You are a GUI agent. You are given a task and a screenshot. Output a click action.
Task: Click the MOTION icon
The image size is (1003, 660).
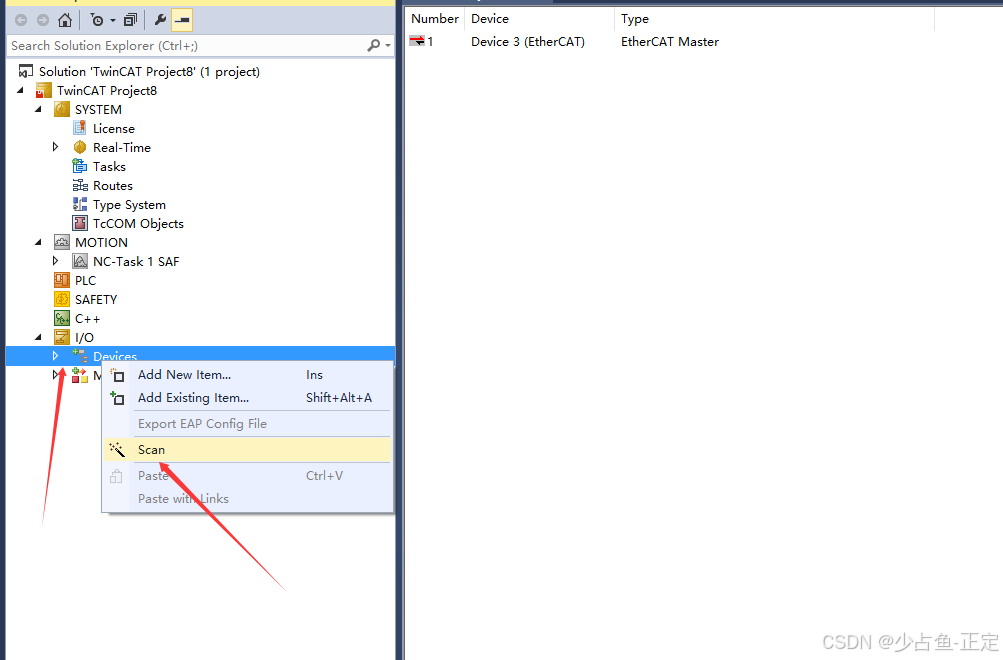tap(62, 242)
